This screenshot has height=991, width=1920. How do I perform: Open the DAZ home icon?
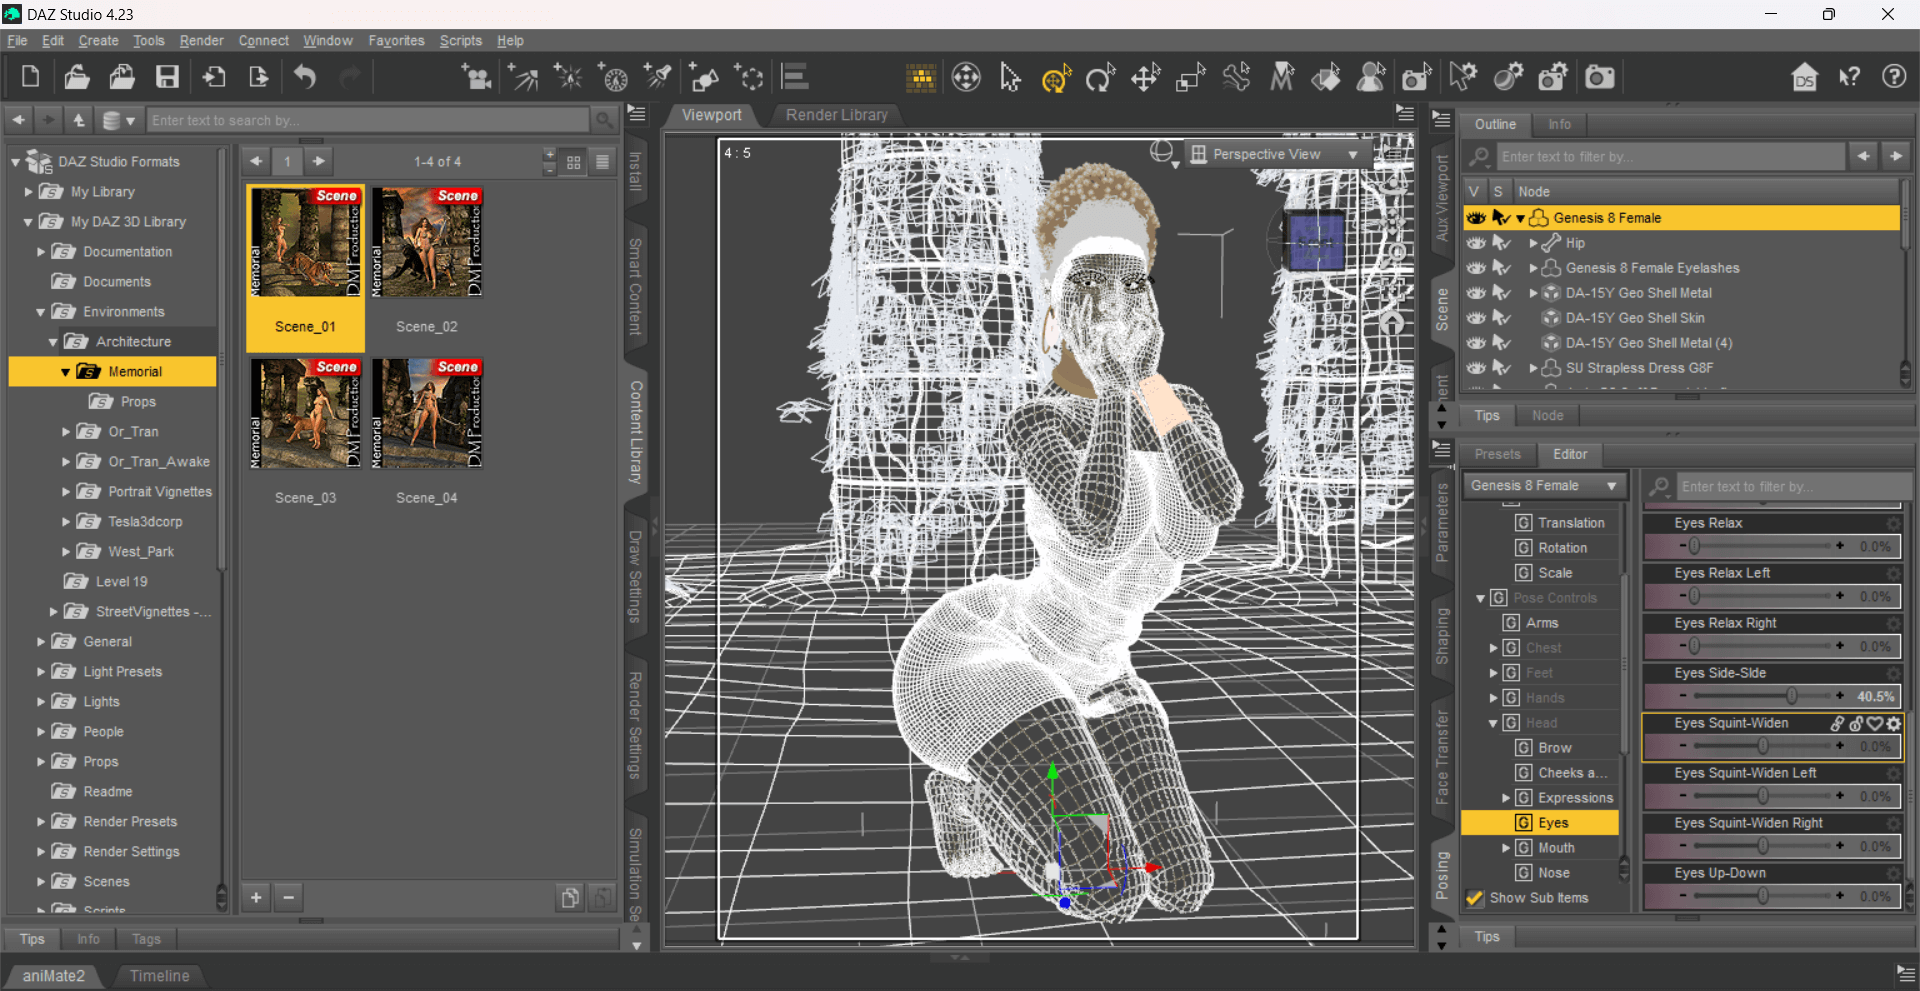click(1804, 77)
